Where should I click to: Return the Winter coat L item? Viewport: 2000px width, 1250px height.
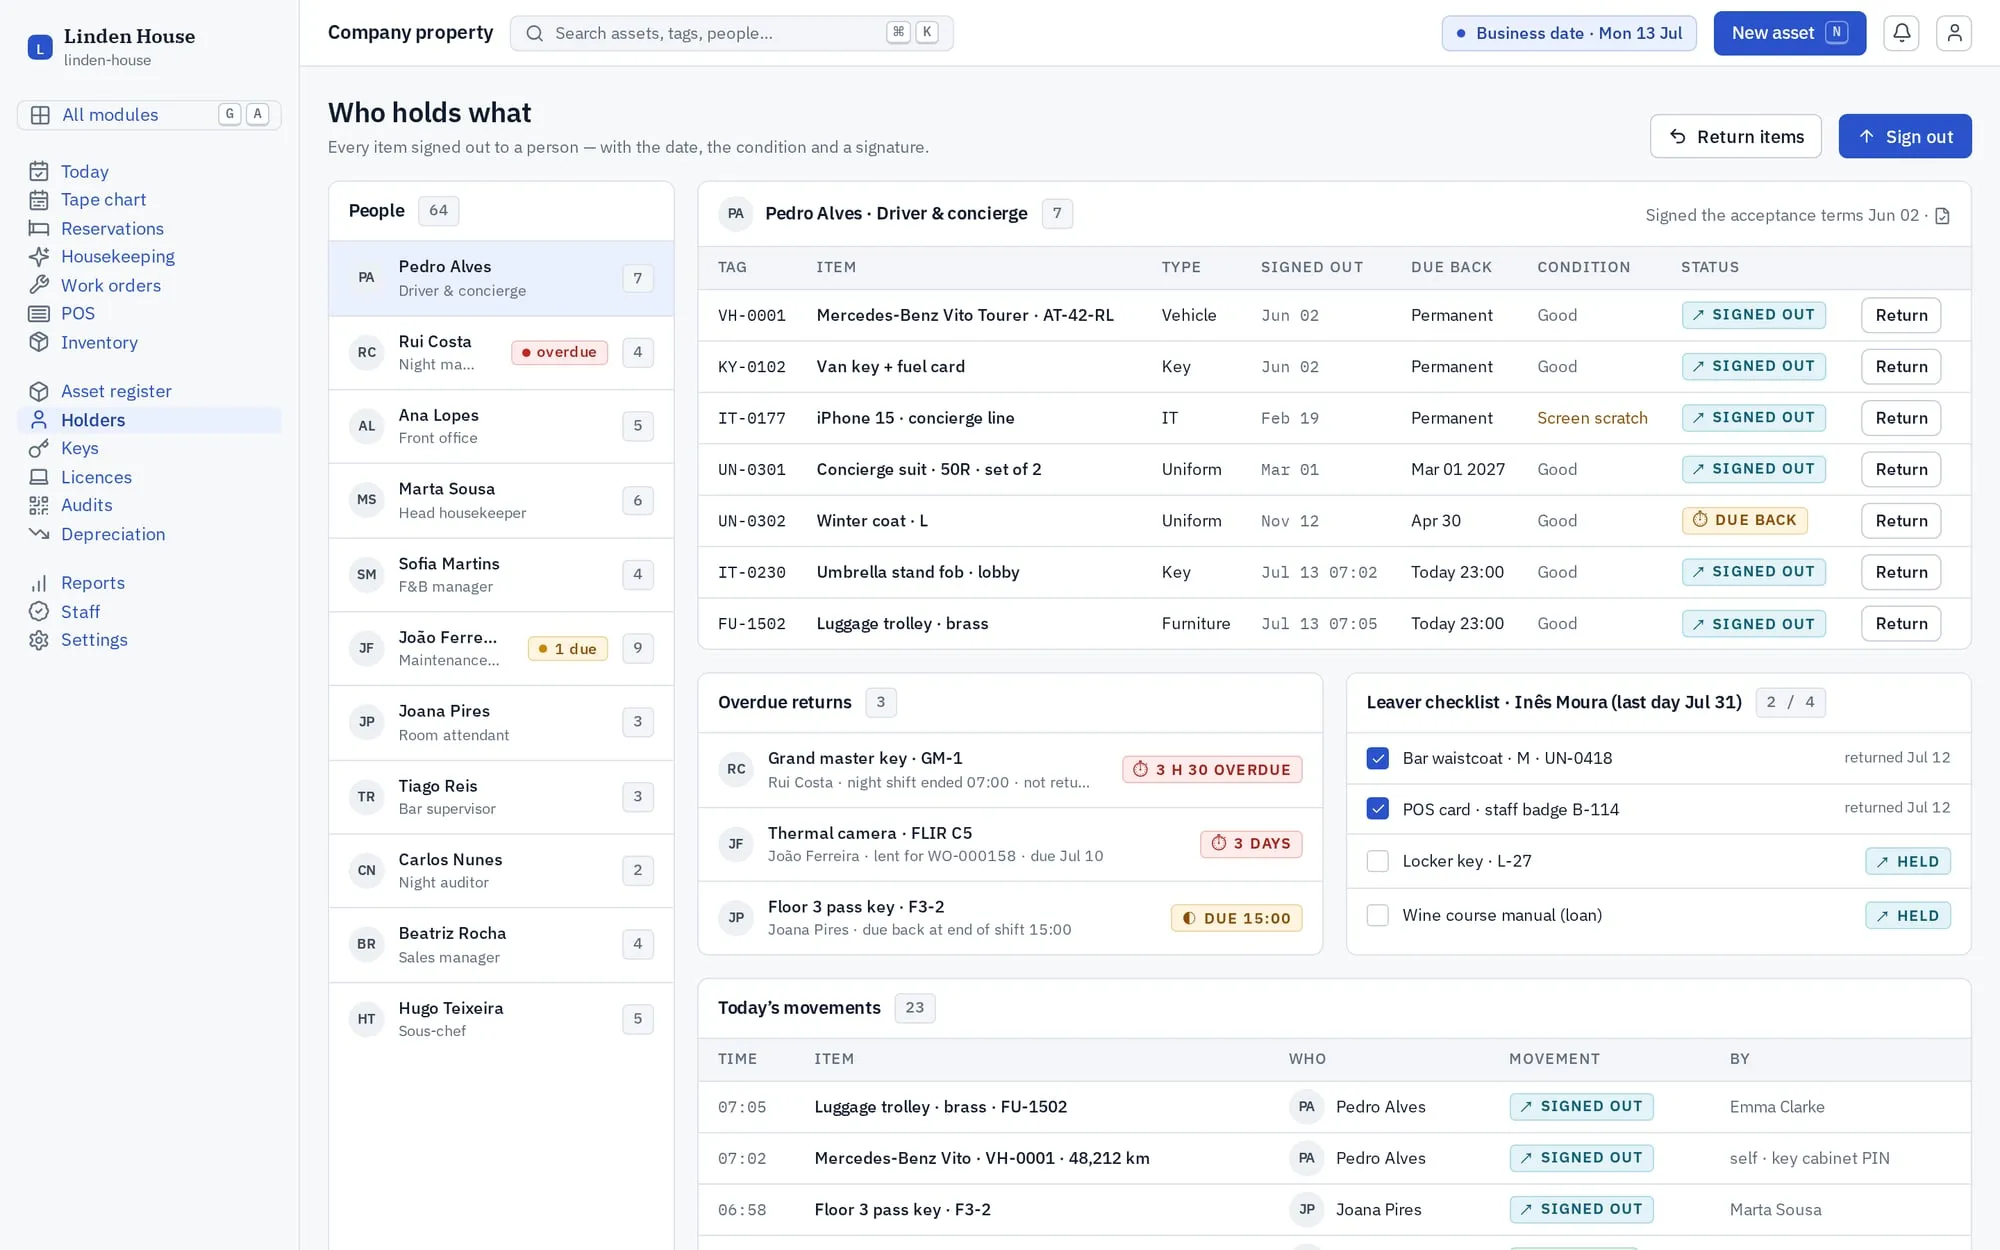[1900, 521]
